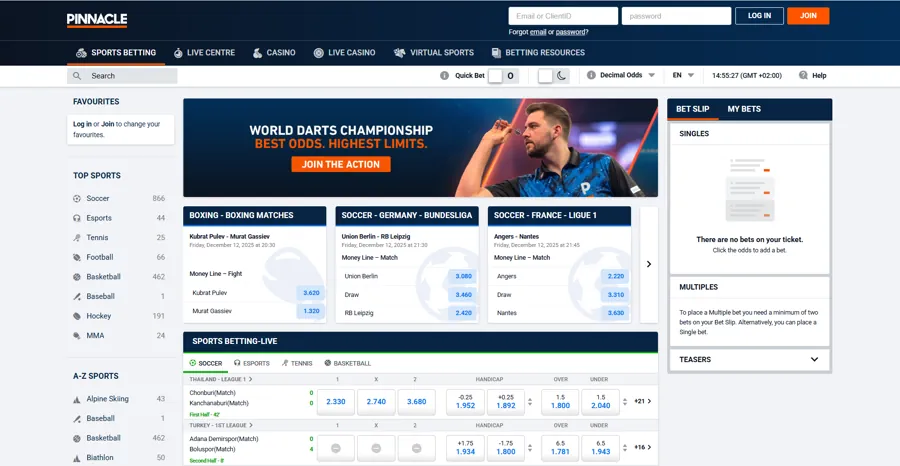Bet on Murat Gassiev at 1.320
Viewport: 900px width, 466px height.
[311, 311]
